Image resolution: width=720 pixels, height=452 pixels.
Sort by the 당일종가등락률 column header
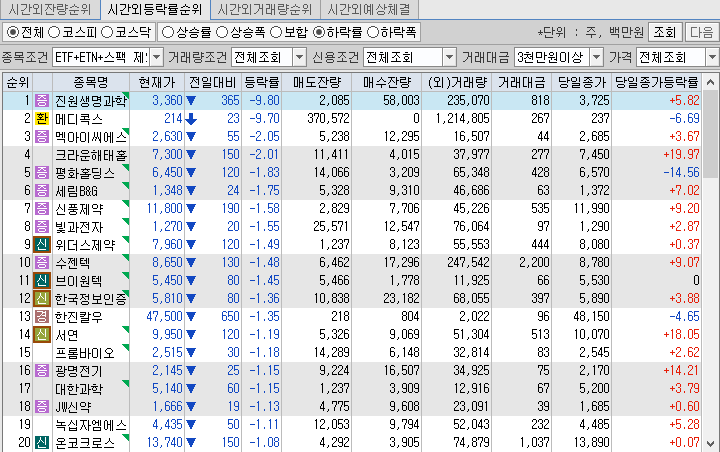pos(657,82)
